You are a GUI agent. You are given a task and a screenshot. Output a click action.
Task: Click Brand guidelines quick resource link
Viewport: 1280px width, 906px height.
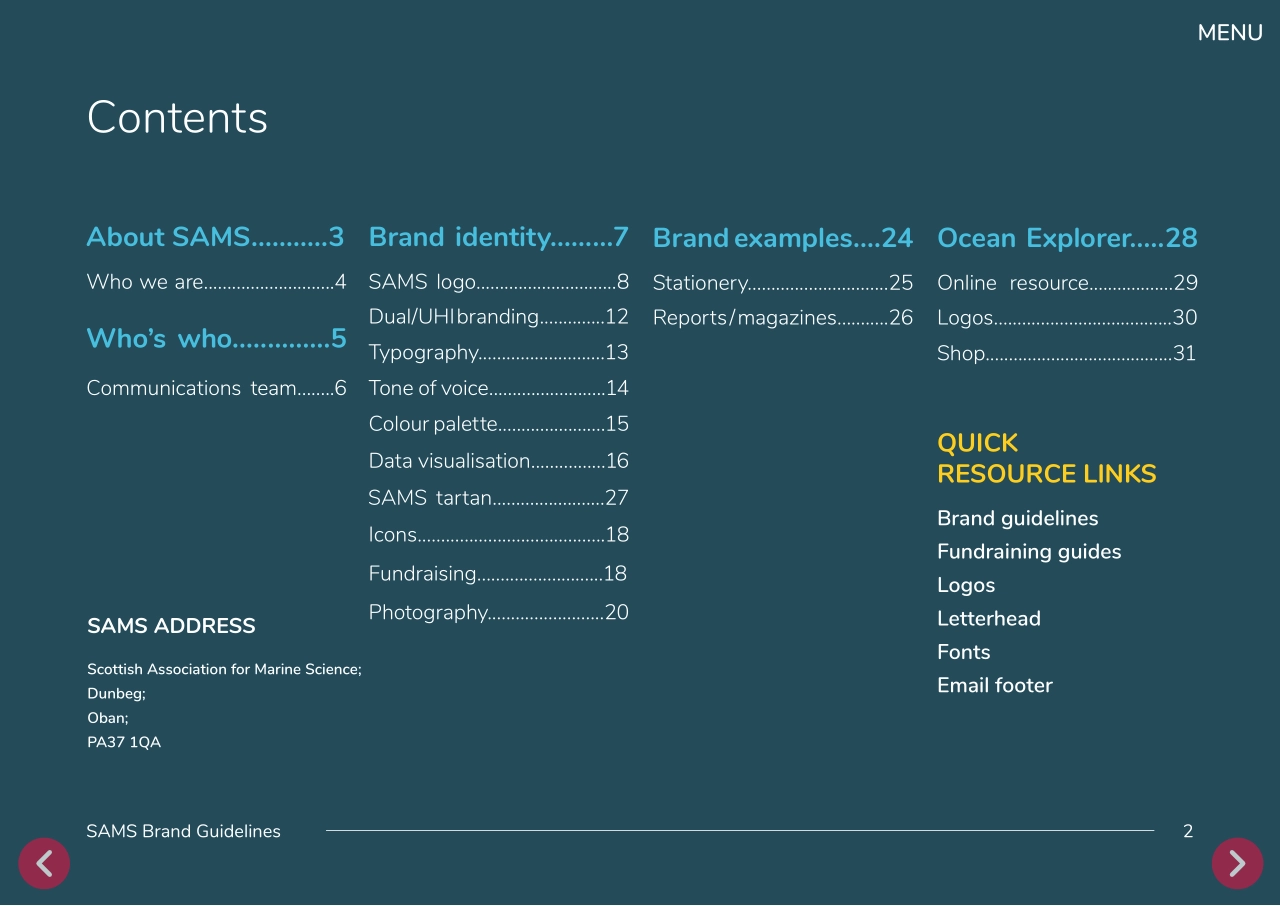point(1017,518)
